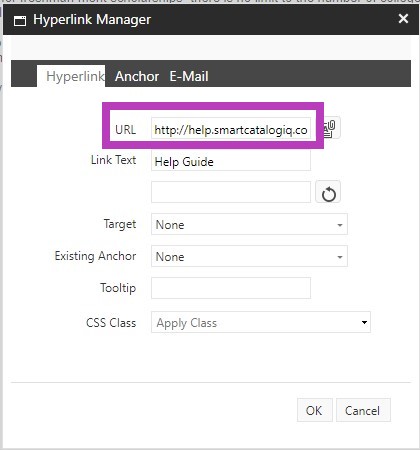This screenshot has width=420, height=450.
Task: Click the empty field beside the reset icon
Action: pyautogui.click(x=231, y=192)
